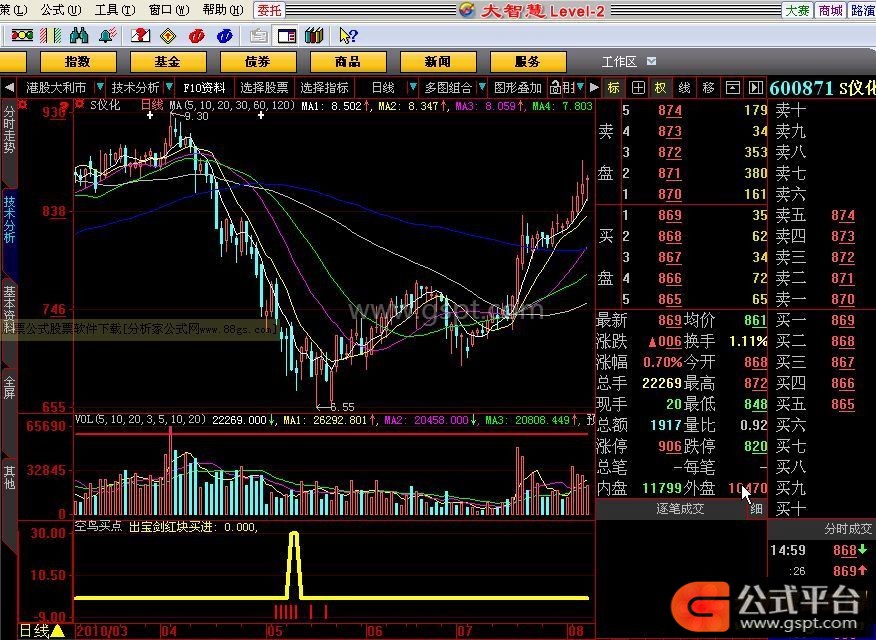Image resolution: width=876 pixels, height=640 pixels.
Task: Toggle the window layout panel icon
Action: [x=287, y=36]
